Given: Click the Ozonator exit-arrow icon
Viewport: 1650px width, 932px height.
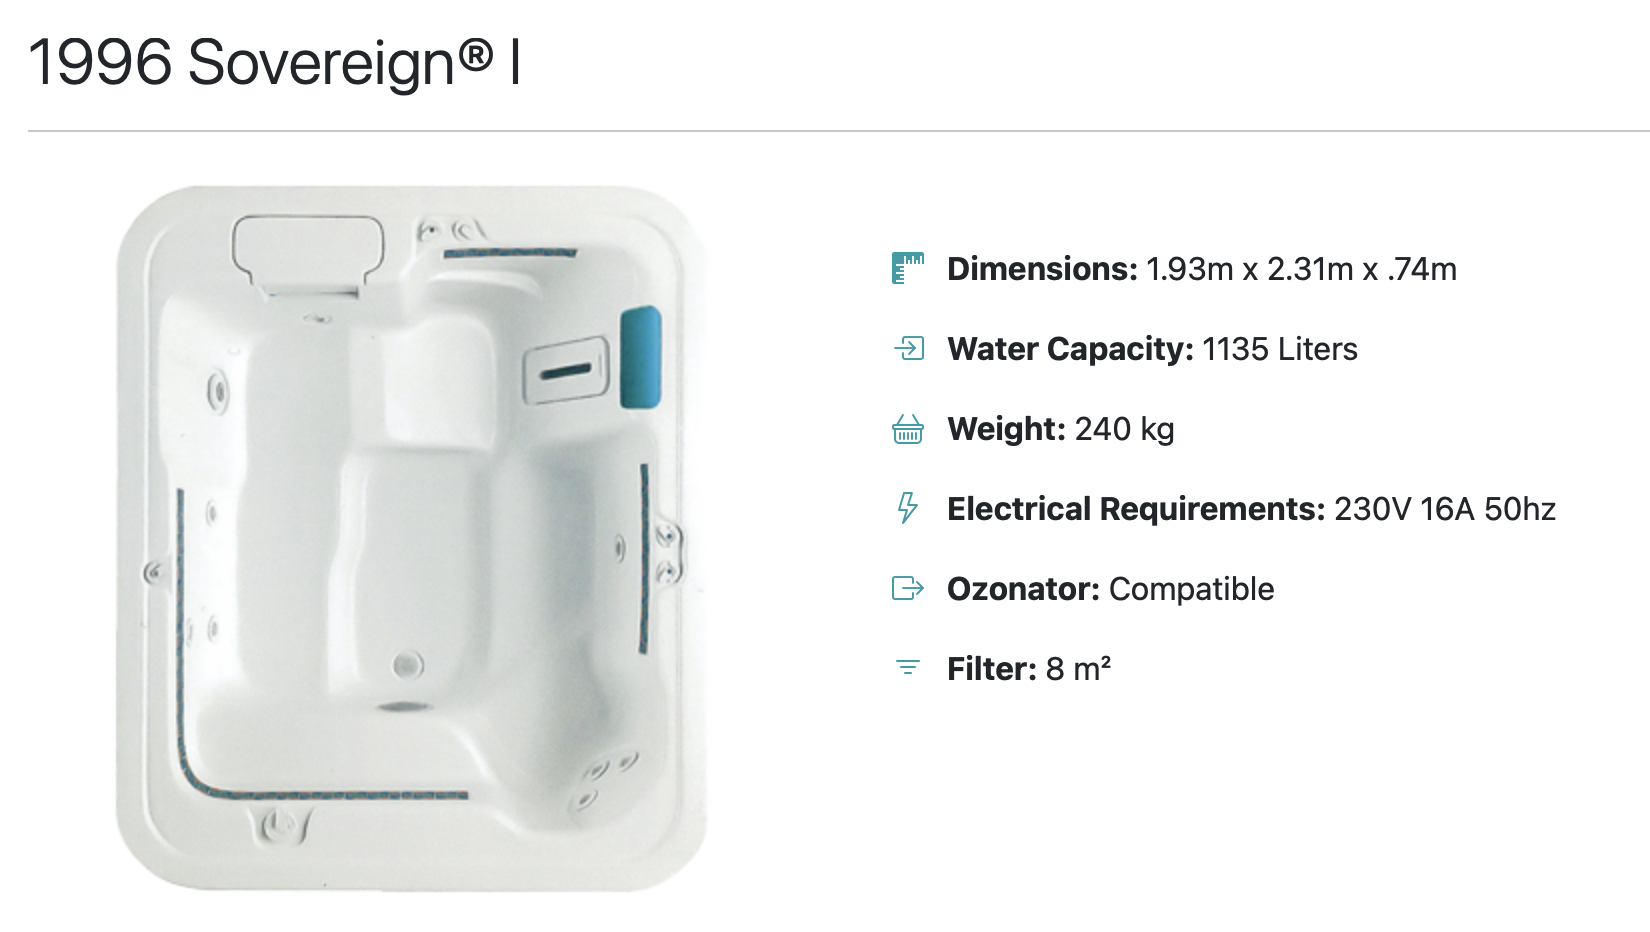Looking at the screenshot, I should coord(907,588).
